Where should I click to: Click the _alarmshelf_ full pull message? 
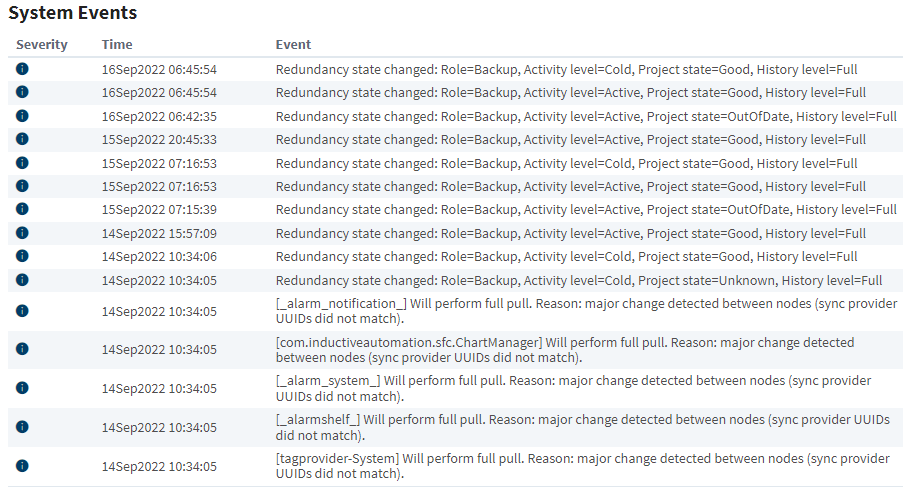[x=583, y=427]
